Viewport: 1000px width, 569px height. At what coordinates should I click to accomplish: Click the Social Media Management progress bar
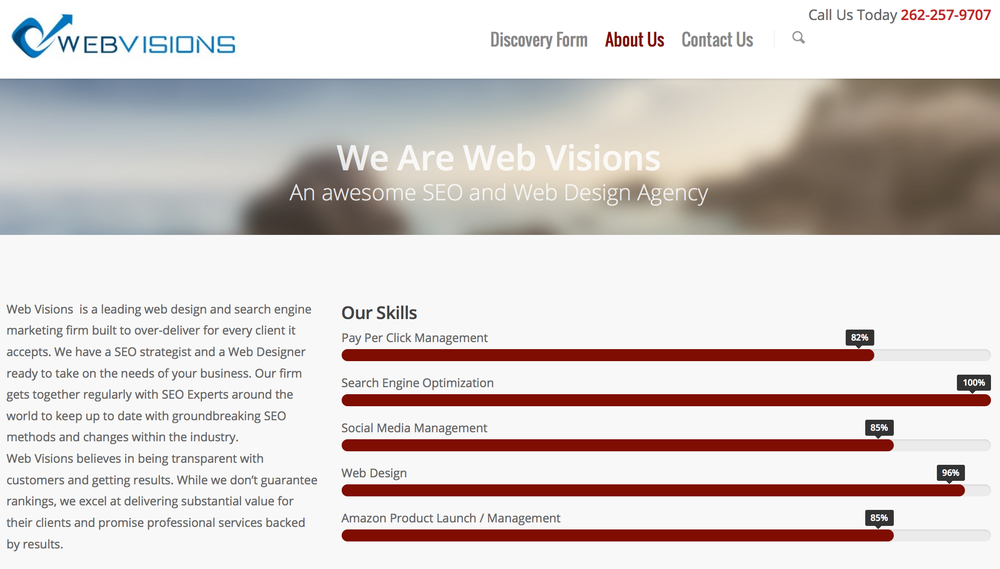(666, 445)
